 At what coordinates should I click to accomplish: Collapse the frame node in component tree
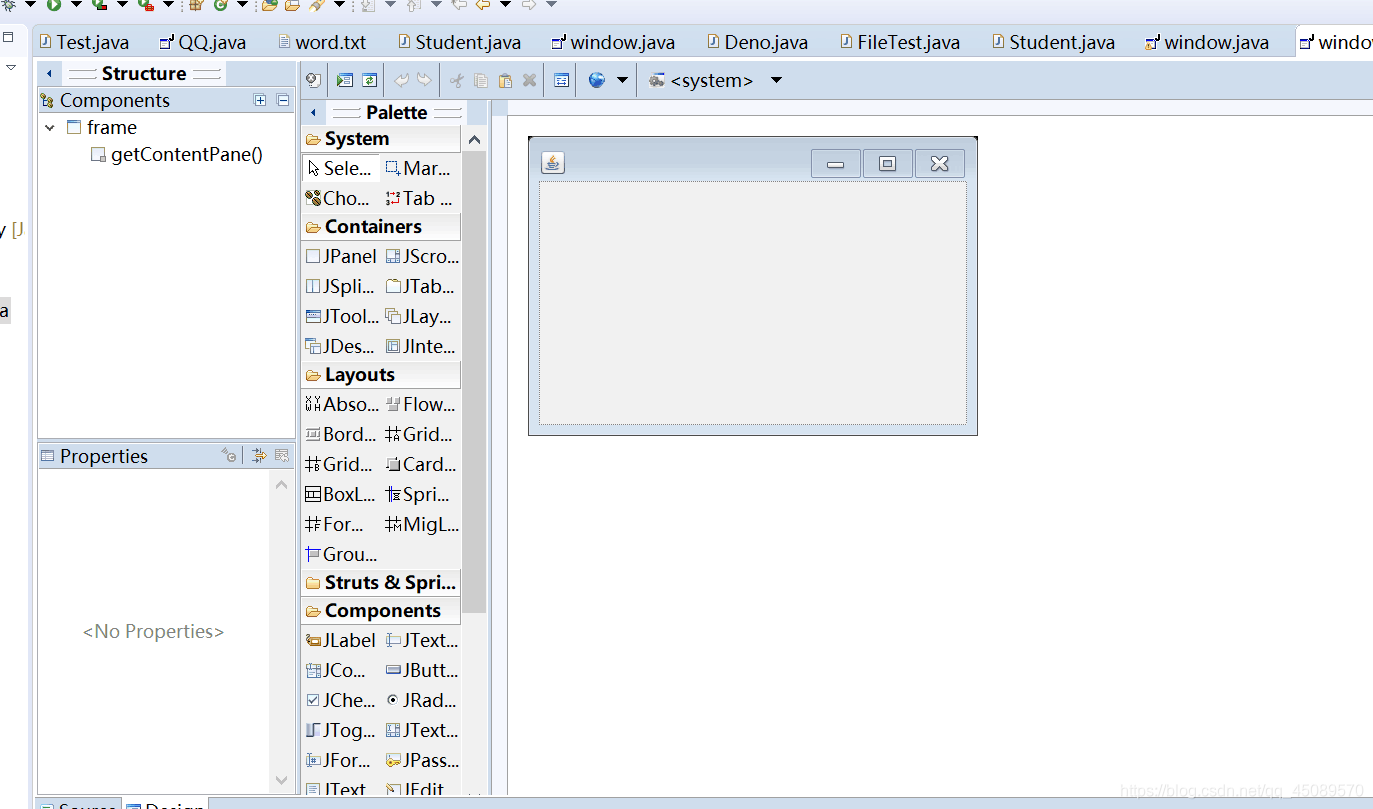(50, 128)
